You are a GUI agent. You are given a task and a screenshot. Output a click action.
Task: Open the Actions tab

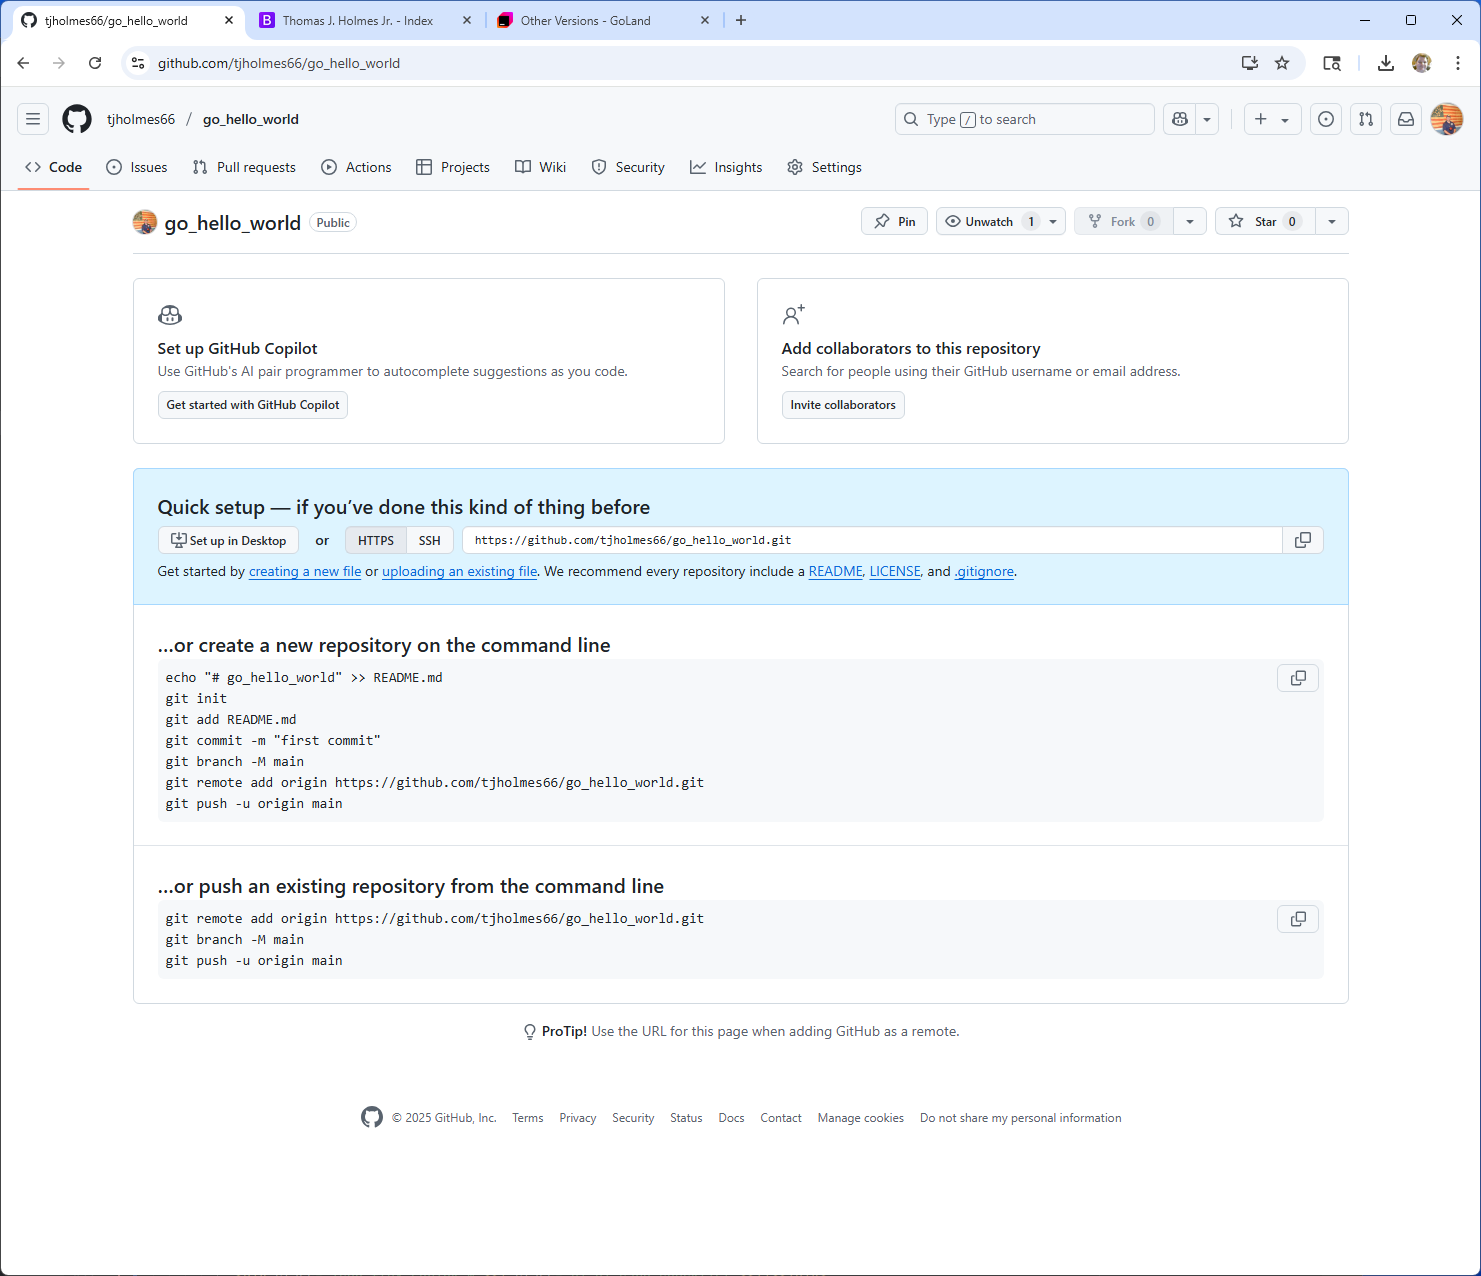click(x=356, y=167)
